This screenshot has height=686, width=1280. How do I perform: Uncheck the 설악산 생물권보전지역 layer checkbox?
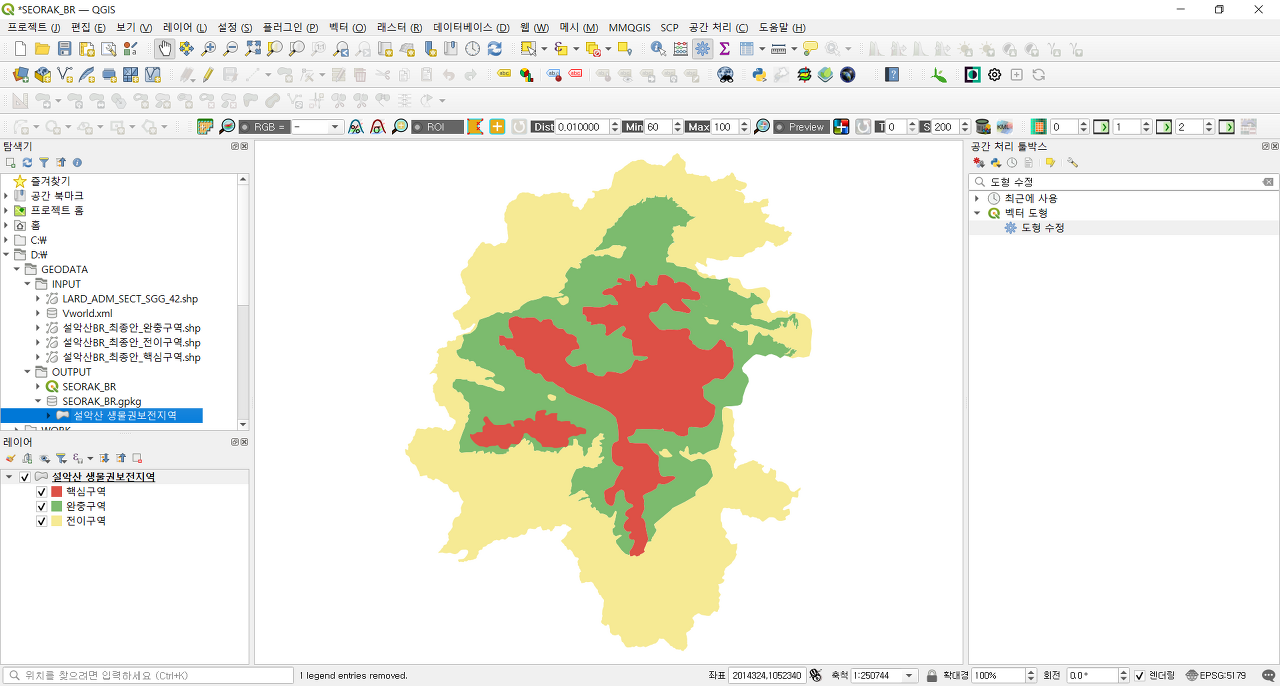point(25,477)
